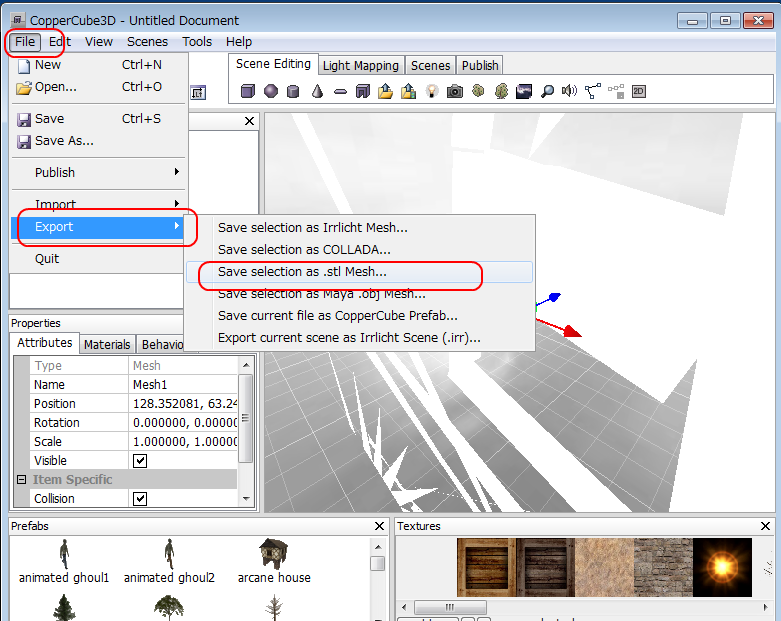This screenshot has width=781, height=621.
Task: Collapse the Item Specific section
Action: point(21,480)
